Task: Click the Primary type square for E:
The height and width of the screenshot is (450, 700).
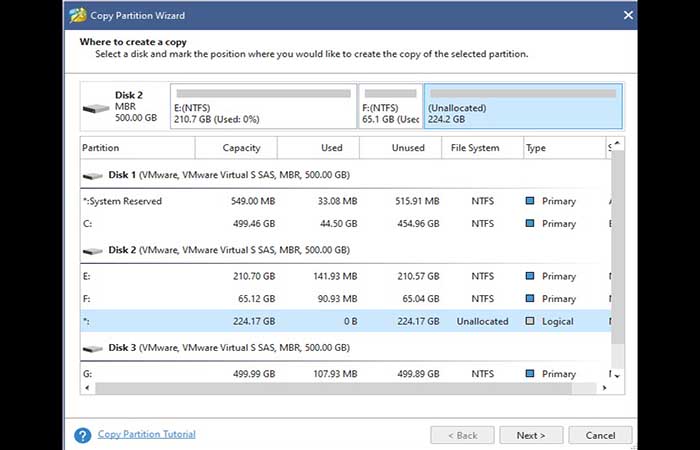Action: [530, 276]
